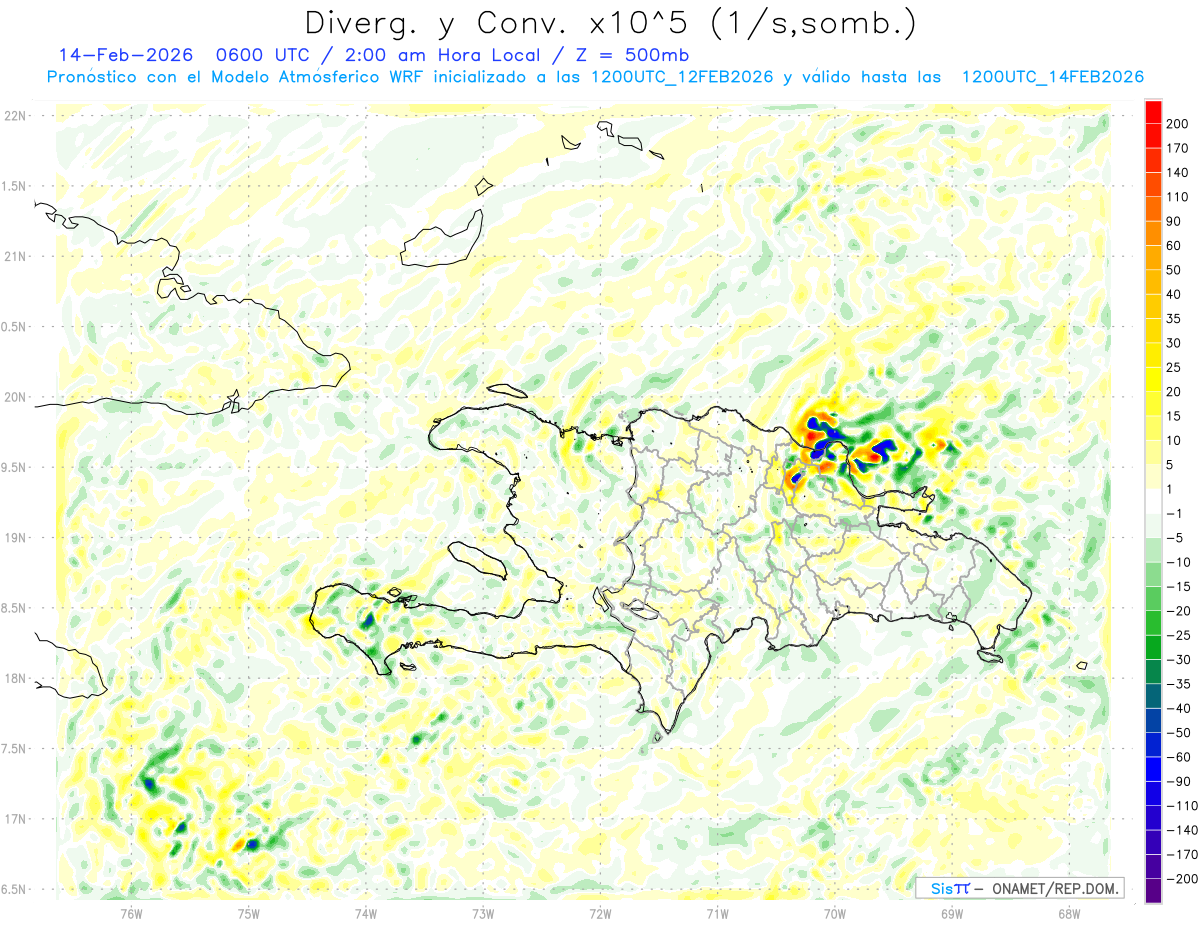
Task: Click the 22N latitude label
Action: [15, 116]
